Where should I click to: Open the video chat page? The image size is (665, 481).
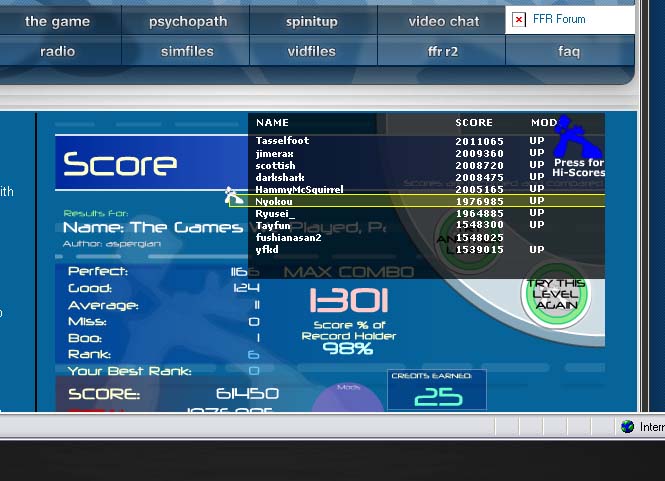click(x=444, y=21)
